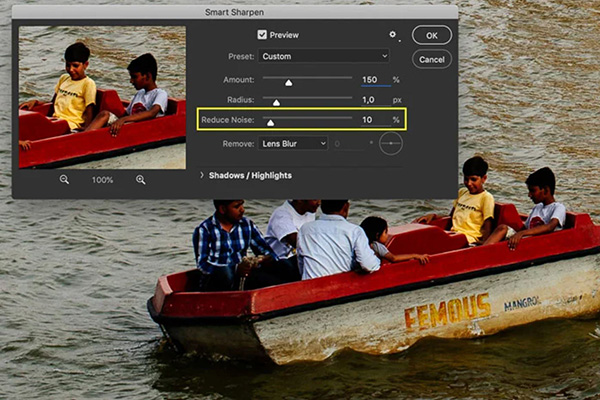Click the Radius slider handle
The image size is (600, 400).
click(x=276, y=102)
